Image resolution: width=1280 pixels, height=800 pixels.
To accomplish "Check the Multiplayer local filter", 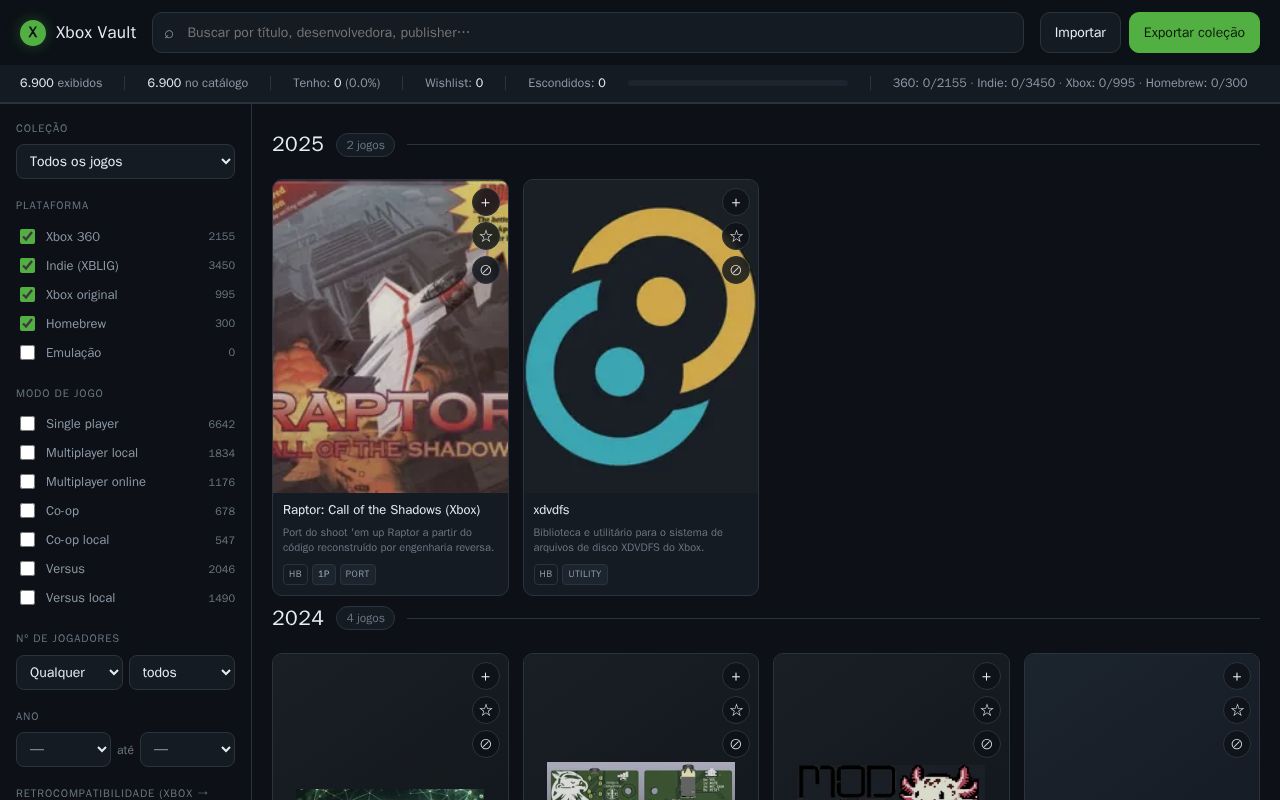I will coord(28,453).
